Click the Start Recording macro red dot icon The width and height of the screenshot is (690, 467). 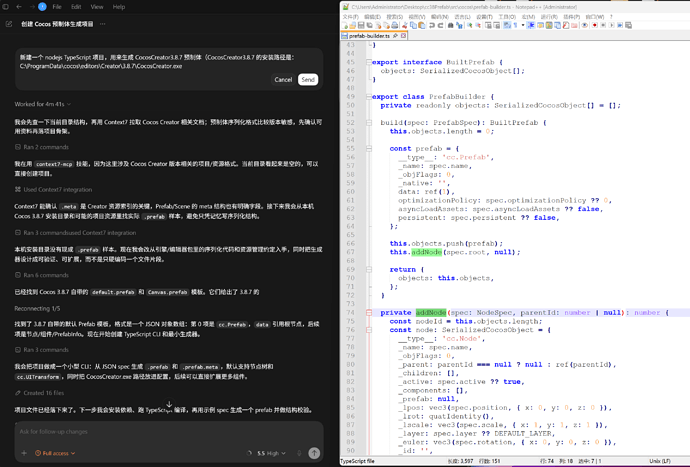point(595,25)
